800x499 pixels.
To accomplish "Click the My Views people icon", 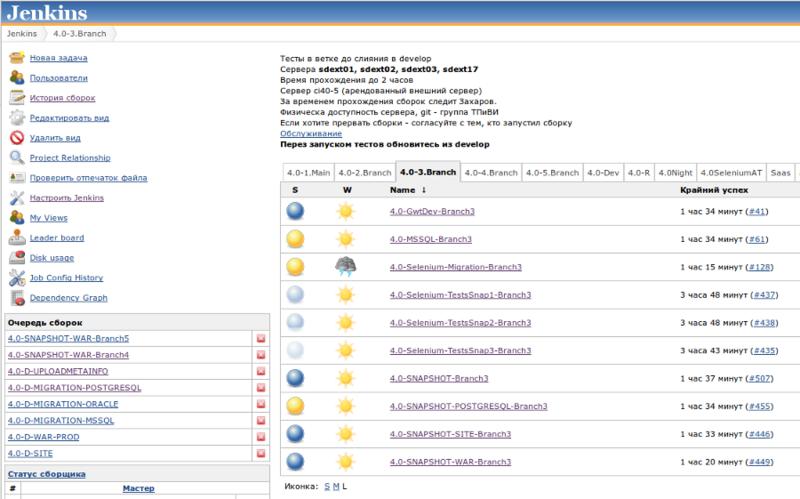I will [17, 217].
